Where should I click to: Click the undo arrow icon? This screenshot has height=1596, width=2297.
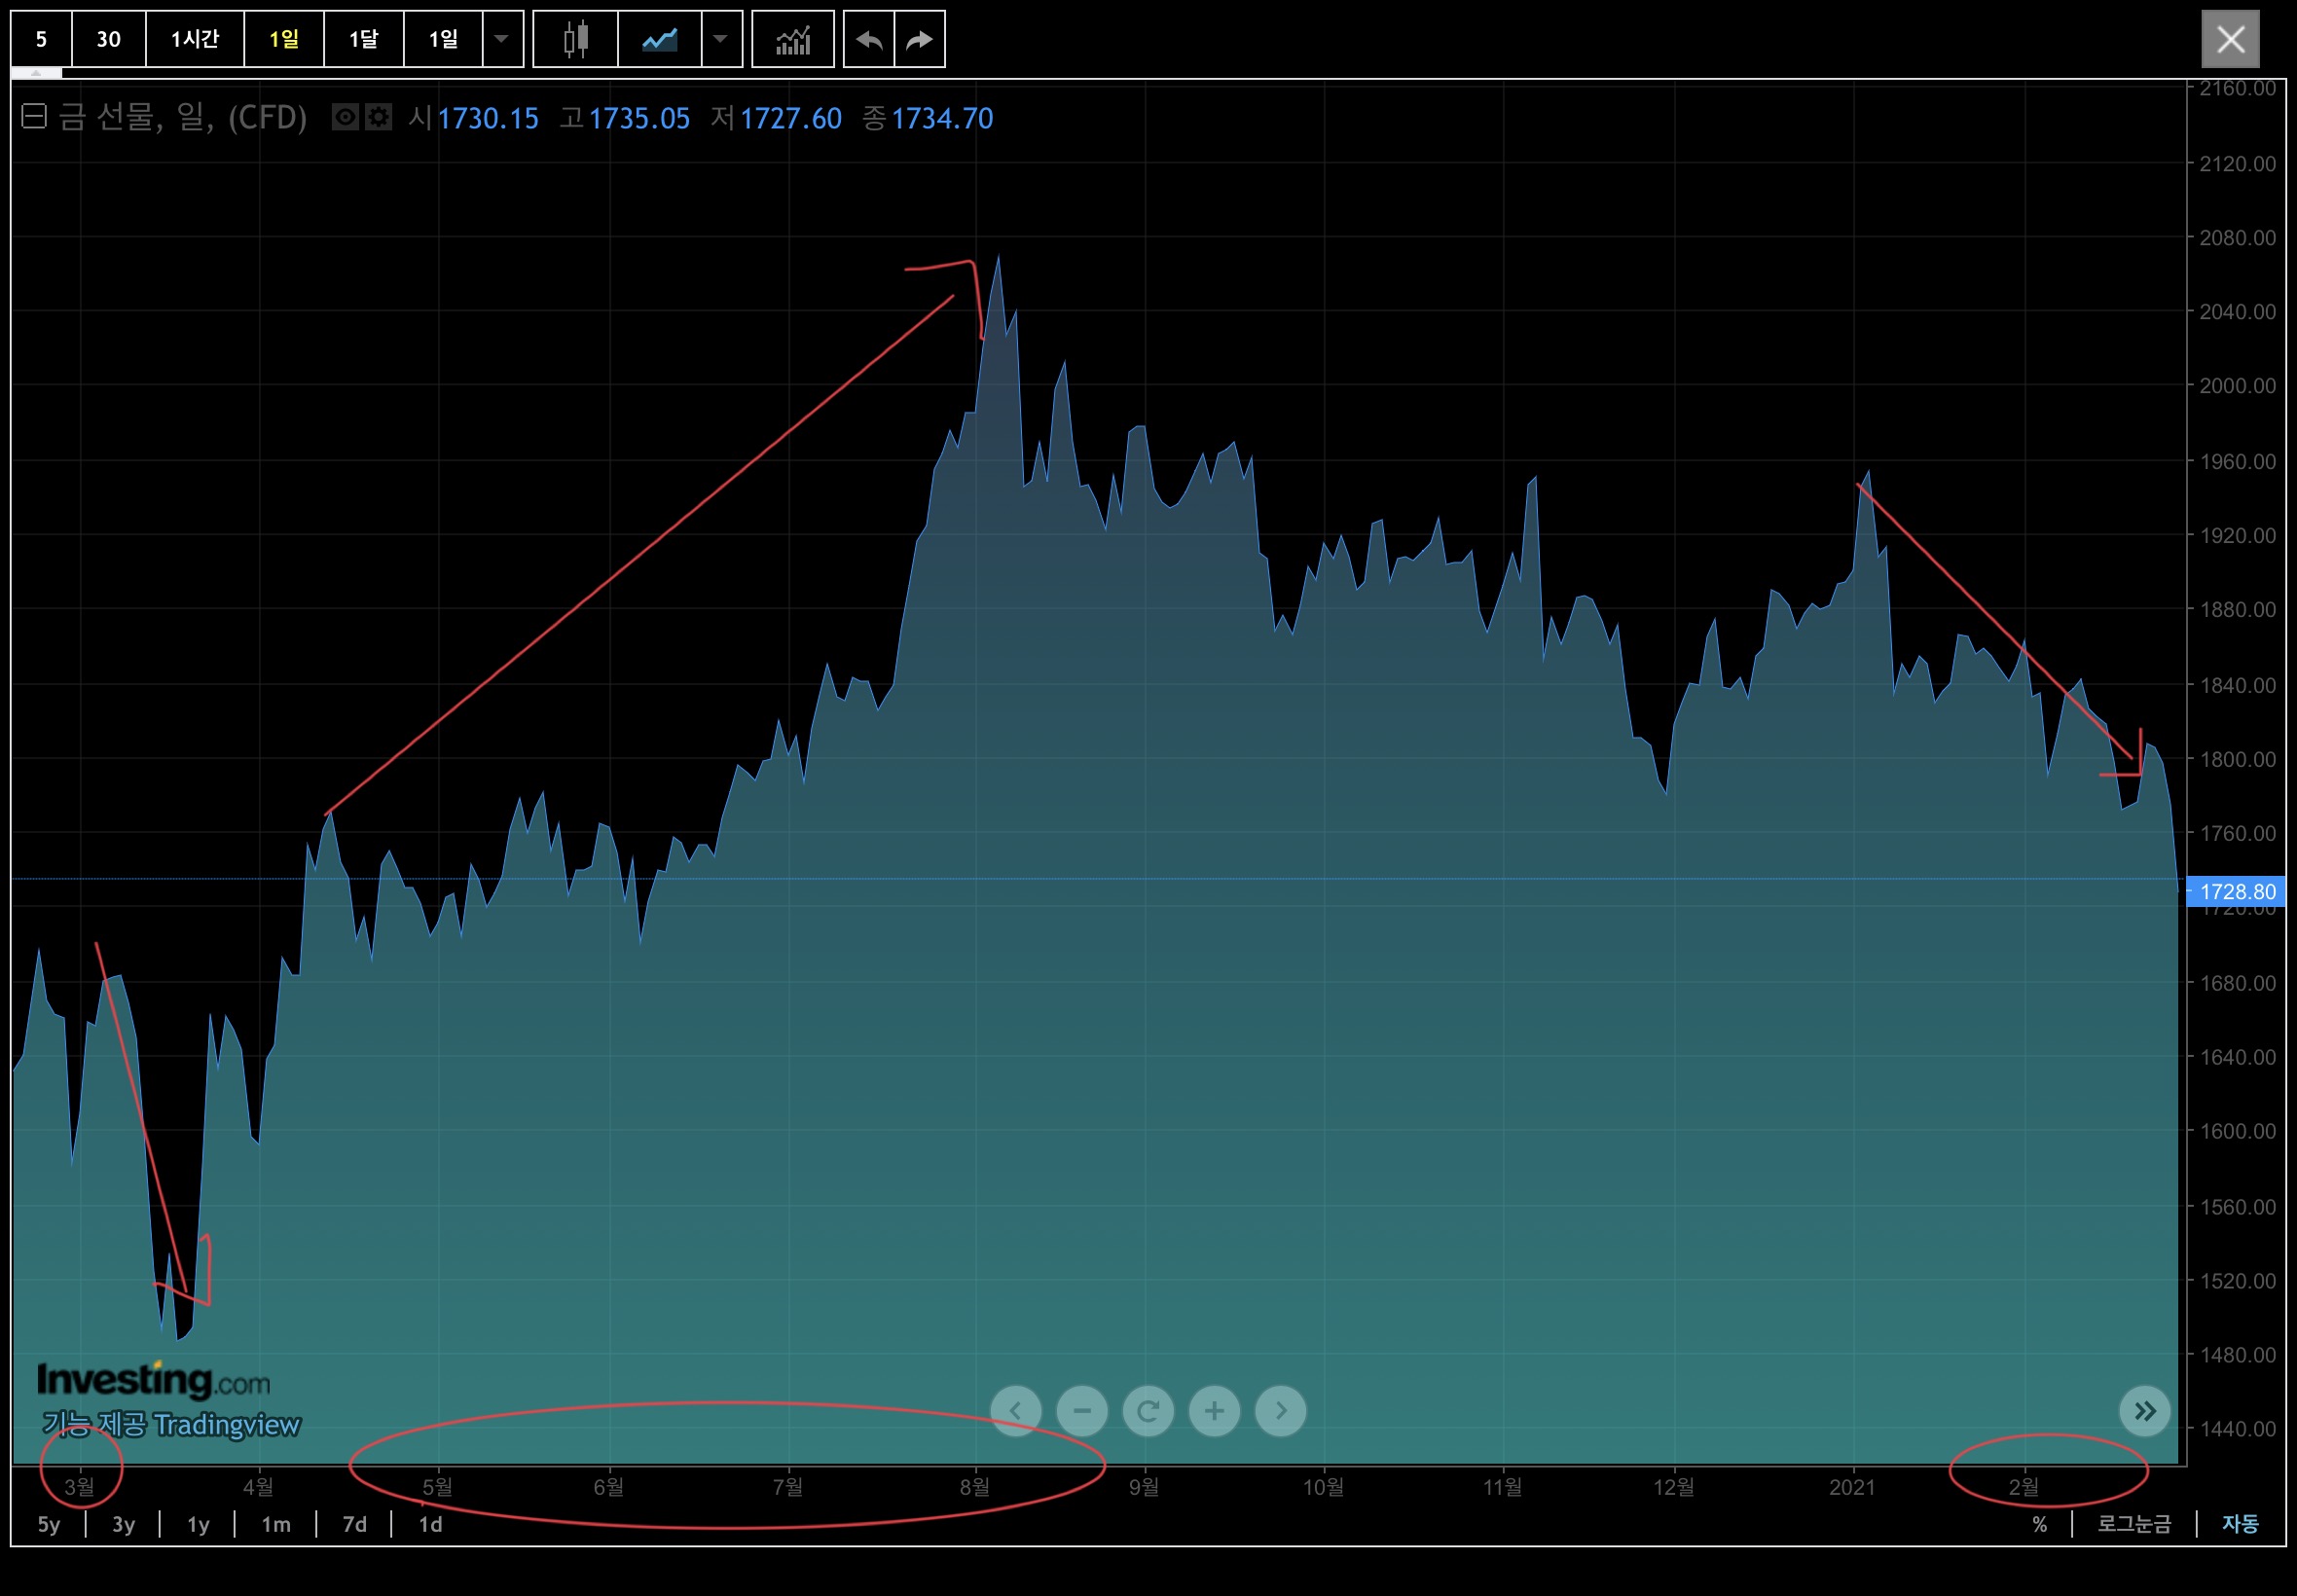point(868,40)
